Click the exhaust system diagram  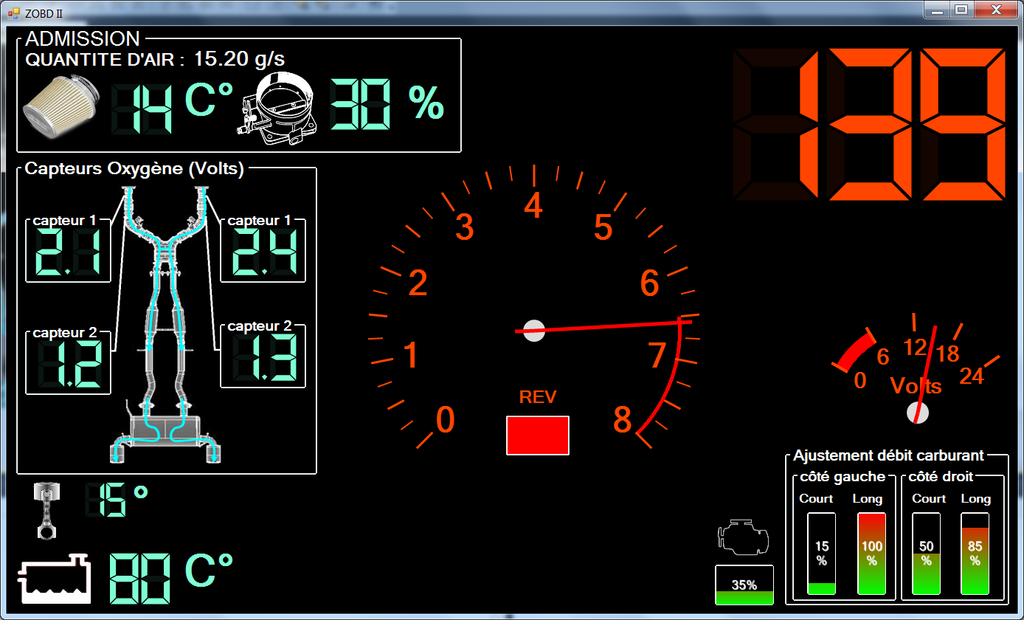click(167, 330)
